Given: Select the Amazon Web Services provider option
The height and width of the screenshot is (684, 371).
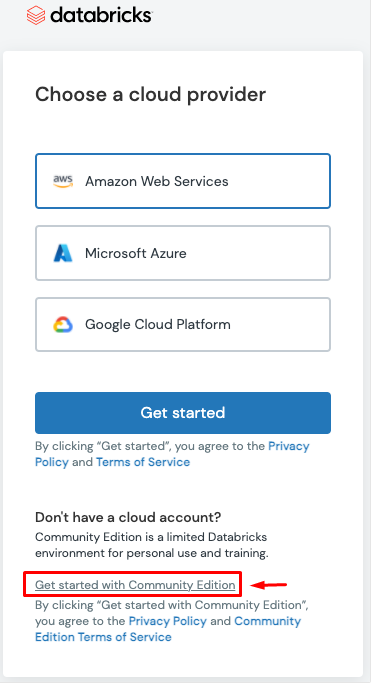Looking at the screenshot, I should coord(183,181).
